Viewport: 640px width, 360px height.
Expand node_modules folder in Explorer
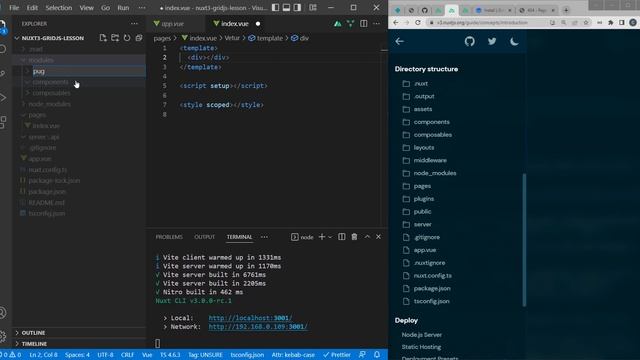tap(49, 104)
